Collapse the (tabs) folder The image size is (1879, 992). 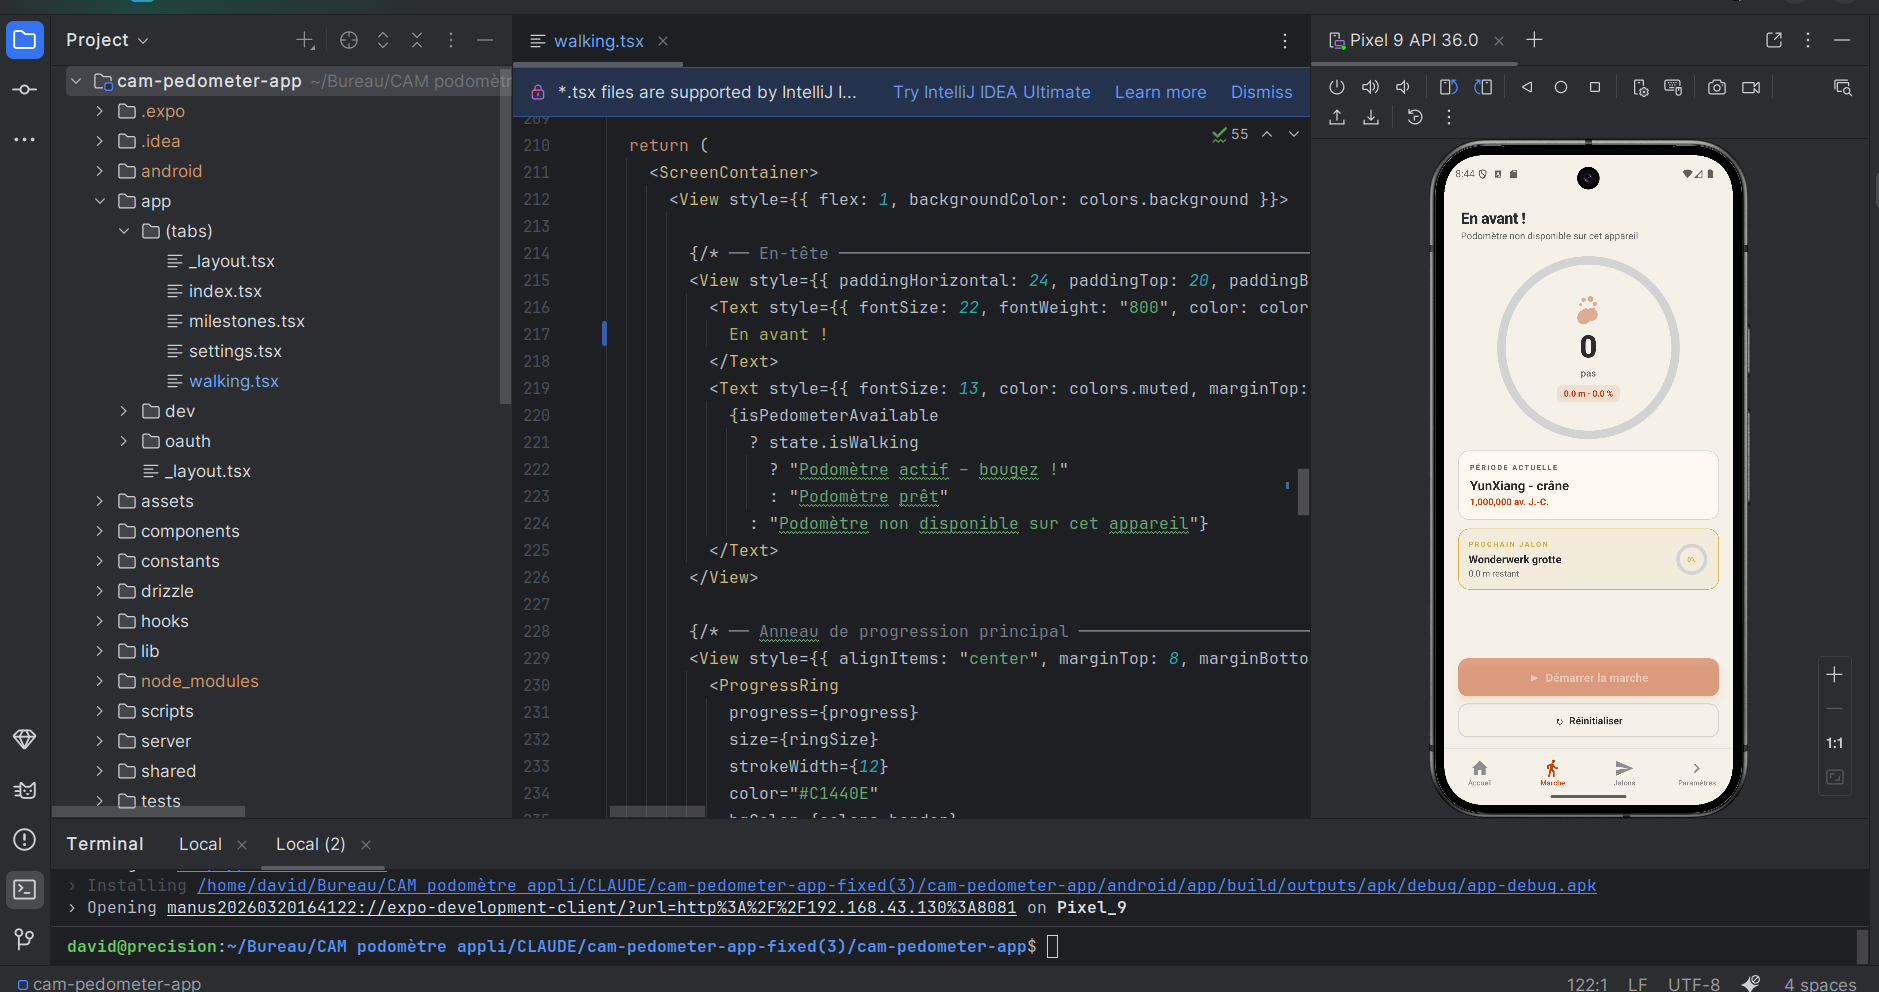coord(124,231)
